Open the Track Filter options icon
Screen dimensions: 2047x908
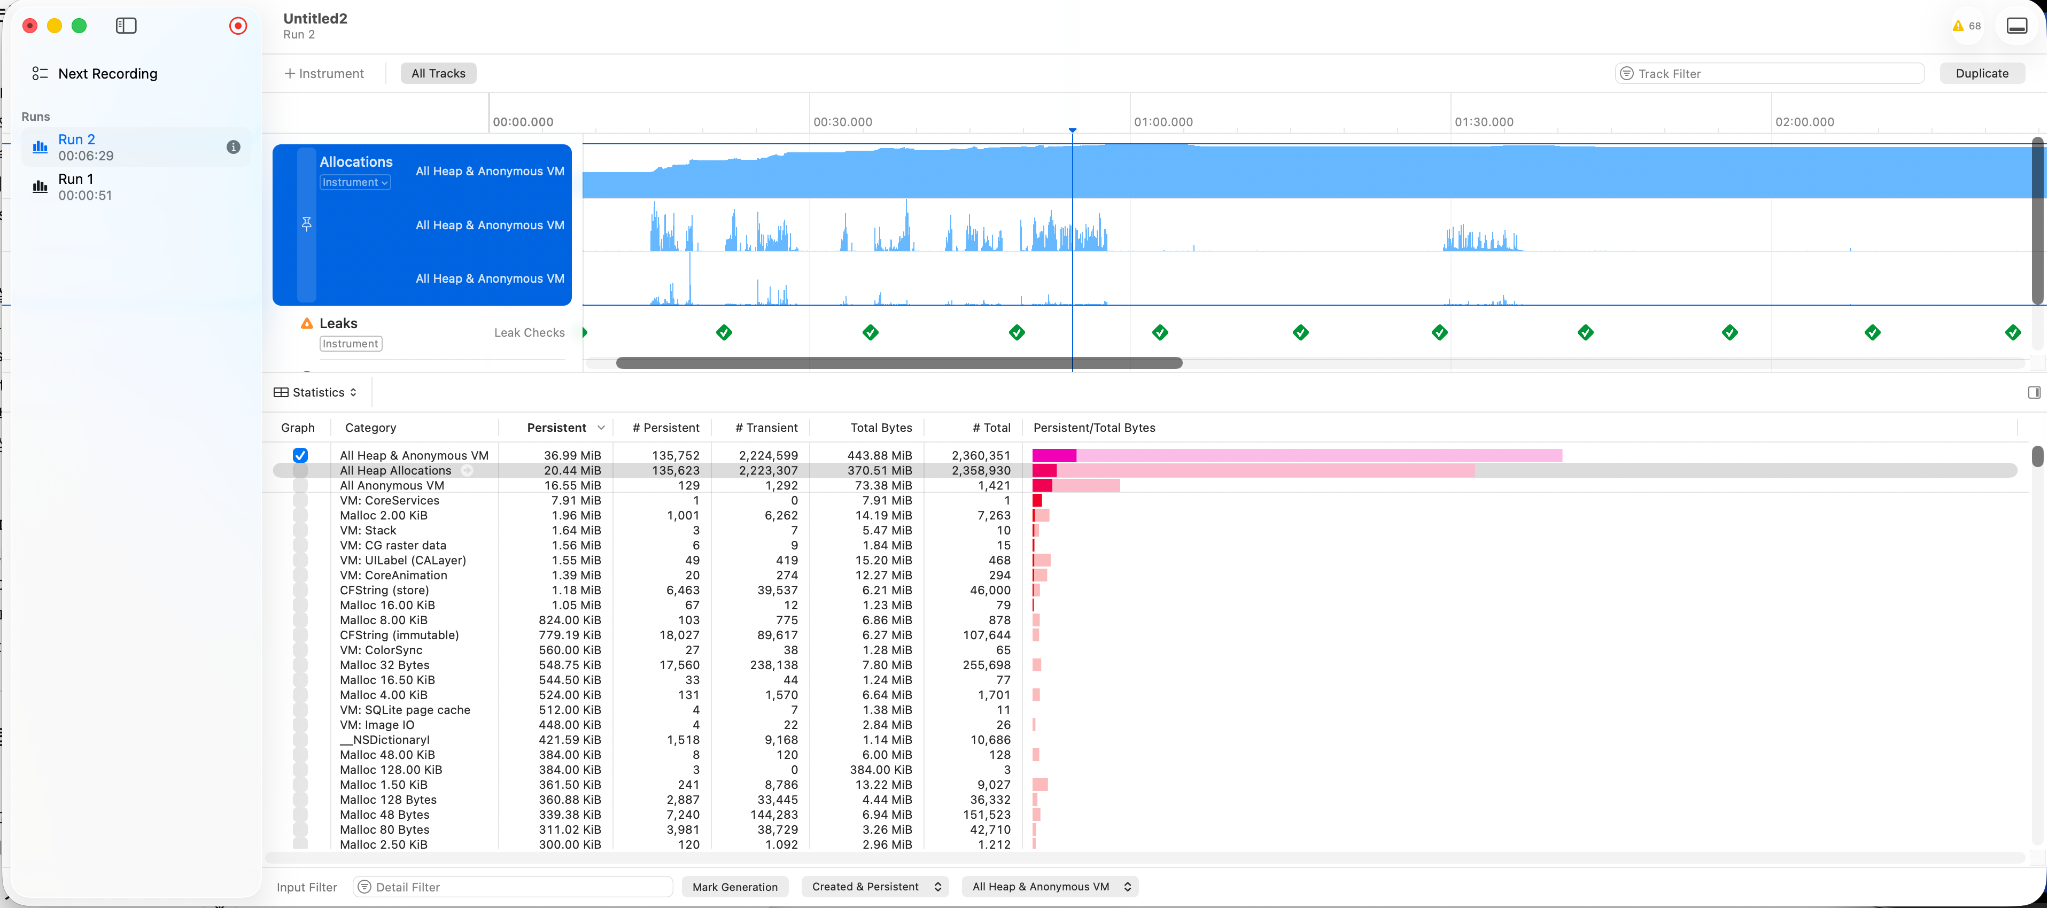(1627, 73)
